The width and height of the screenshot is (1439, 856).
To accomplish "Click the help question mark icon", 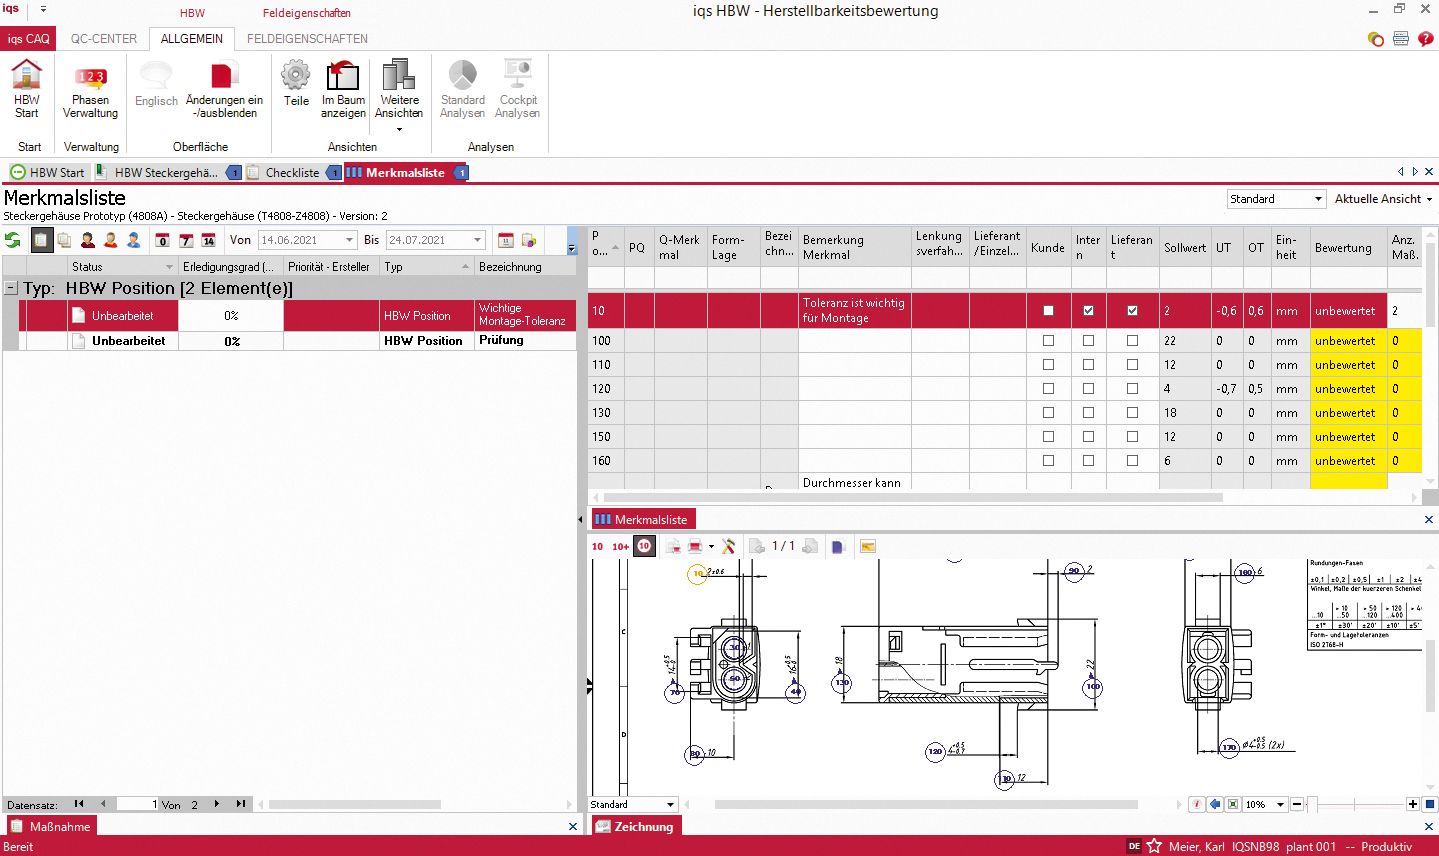I will click(x=1426, y=39).
